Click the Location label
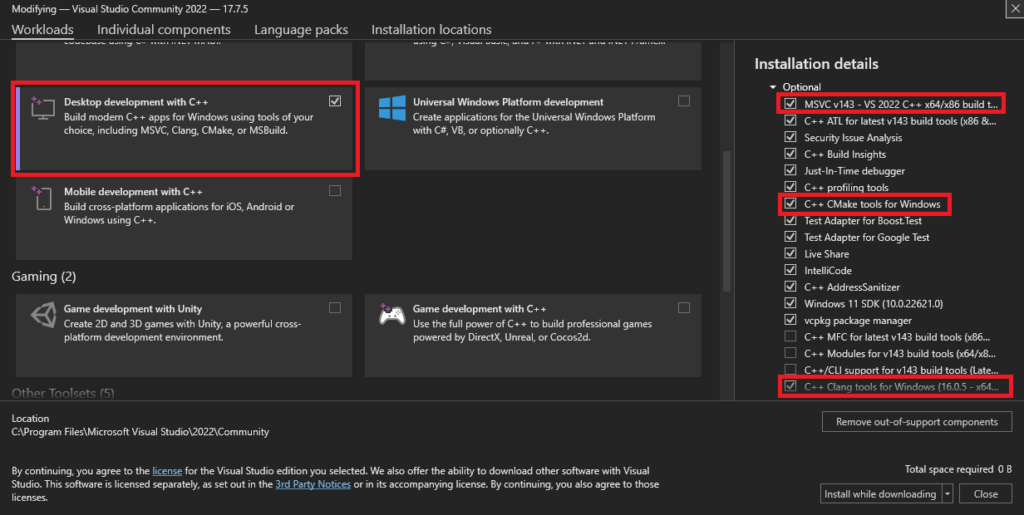 click(30, 418)
